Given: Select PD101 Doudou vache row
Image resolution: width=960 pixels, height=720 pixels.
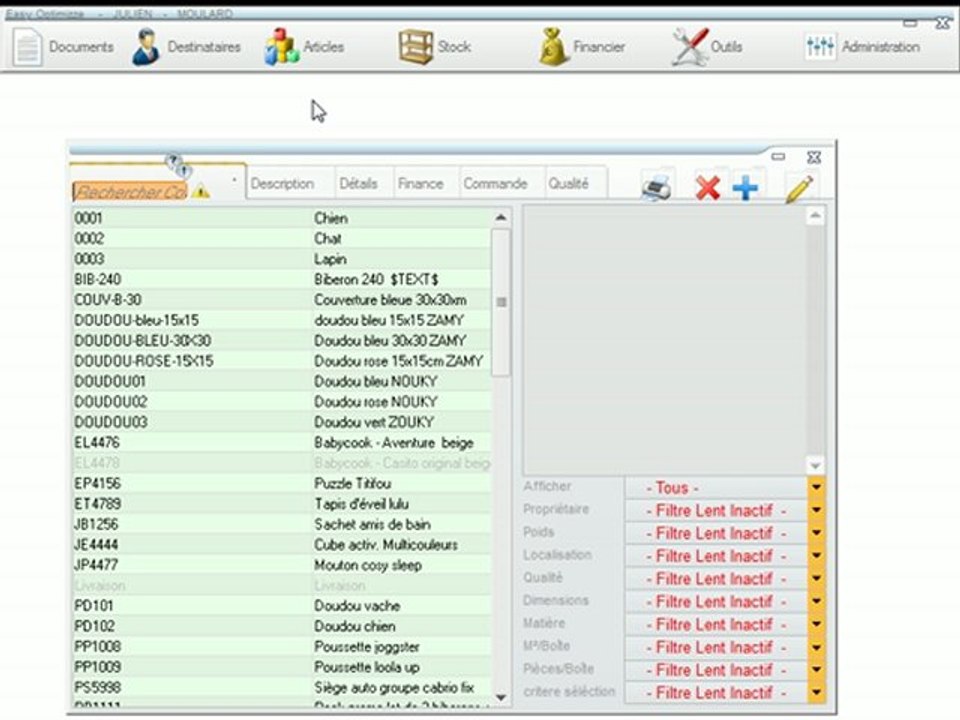Looking at the screenshot, I should tap(282, 606).
